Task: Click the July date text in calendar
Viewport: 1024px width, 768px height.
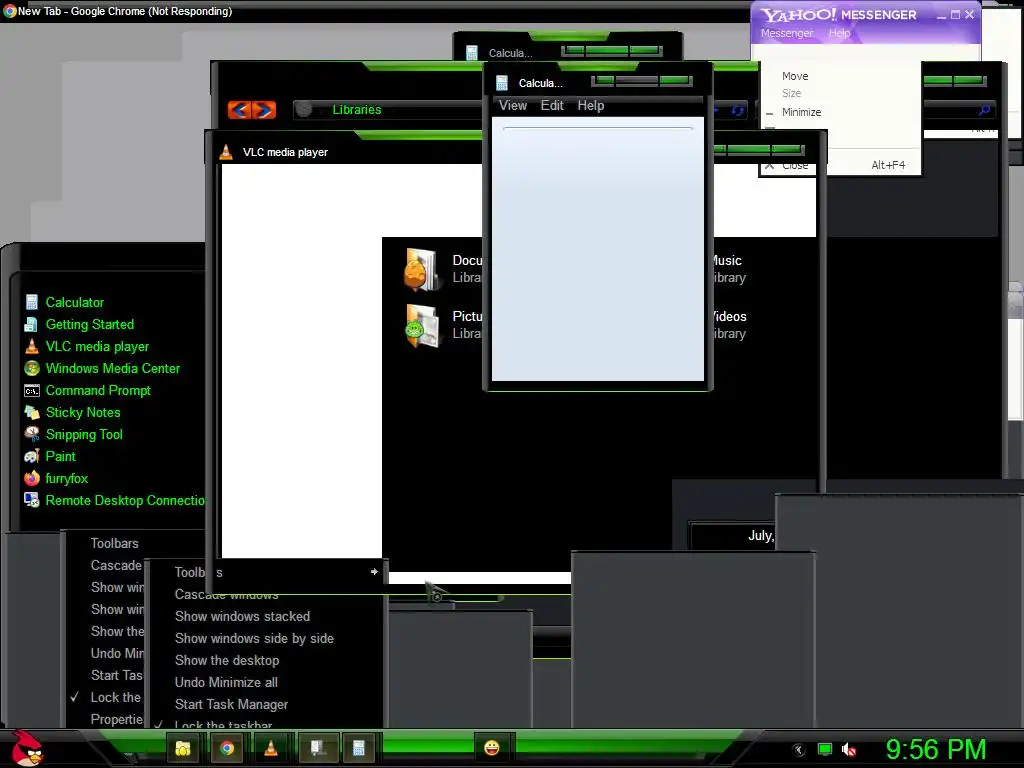Action: (x=761, y=536)
